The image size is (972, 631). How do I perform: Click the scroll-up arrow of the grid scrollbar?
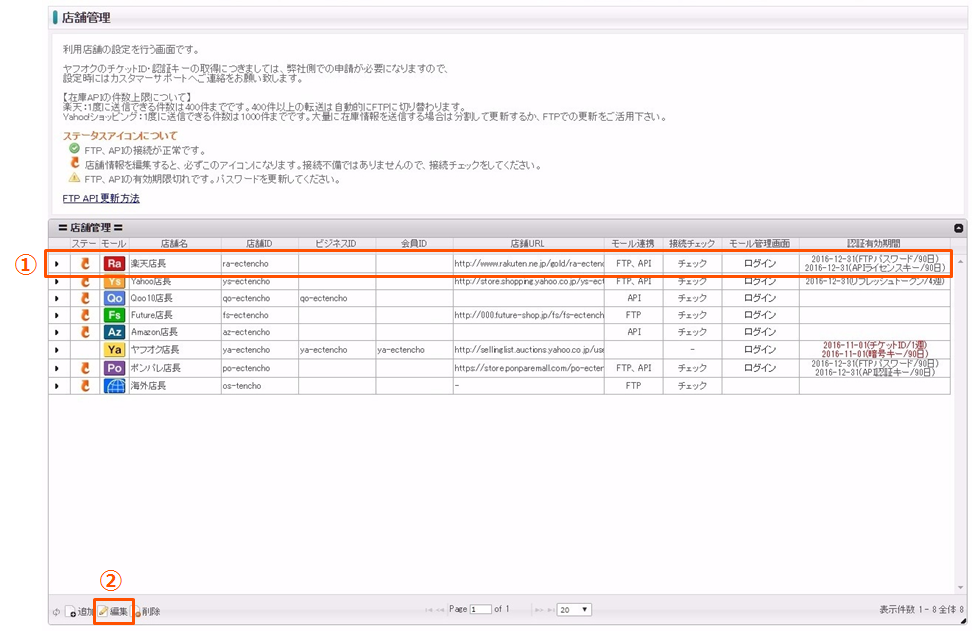960,262
